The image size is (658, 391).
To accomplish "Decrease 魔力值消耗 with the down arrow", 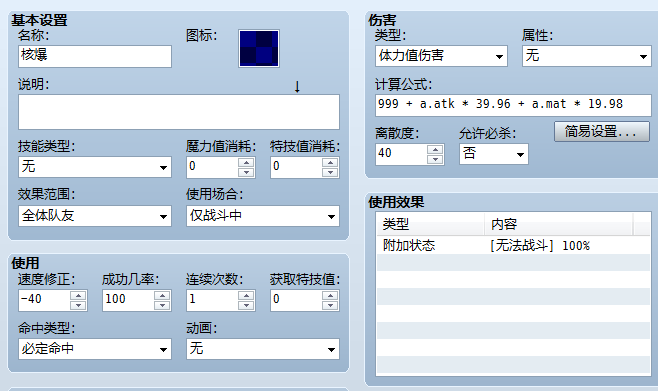I will pos(246,172).
